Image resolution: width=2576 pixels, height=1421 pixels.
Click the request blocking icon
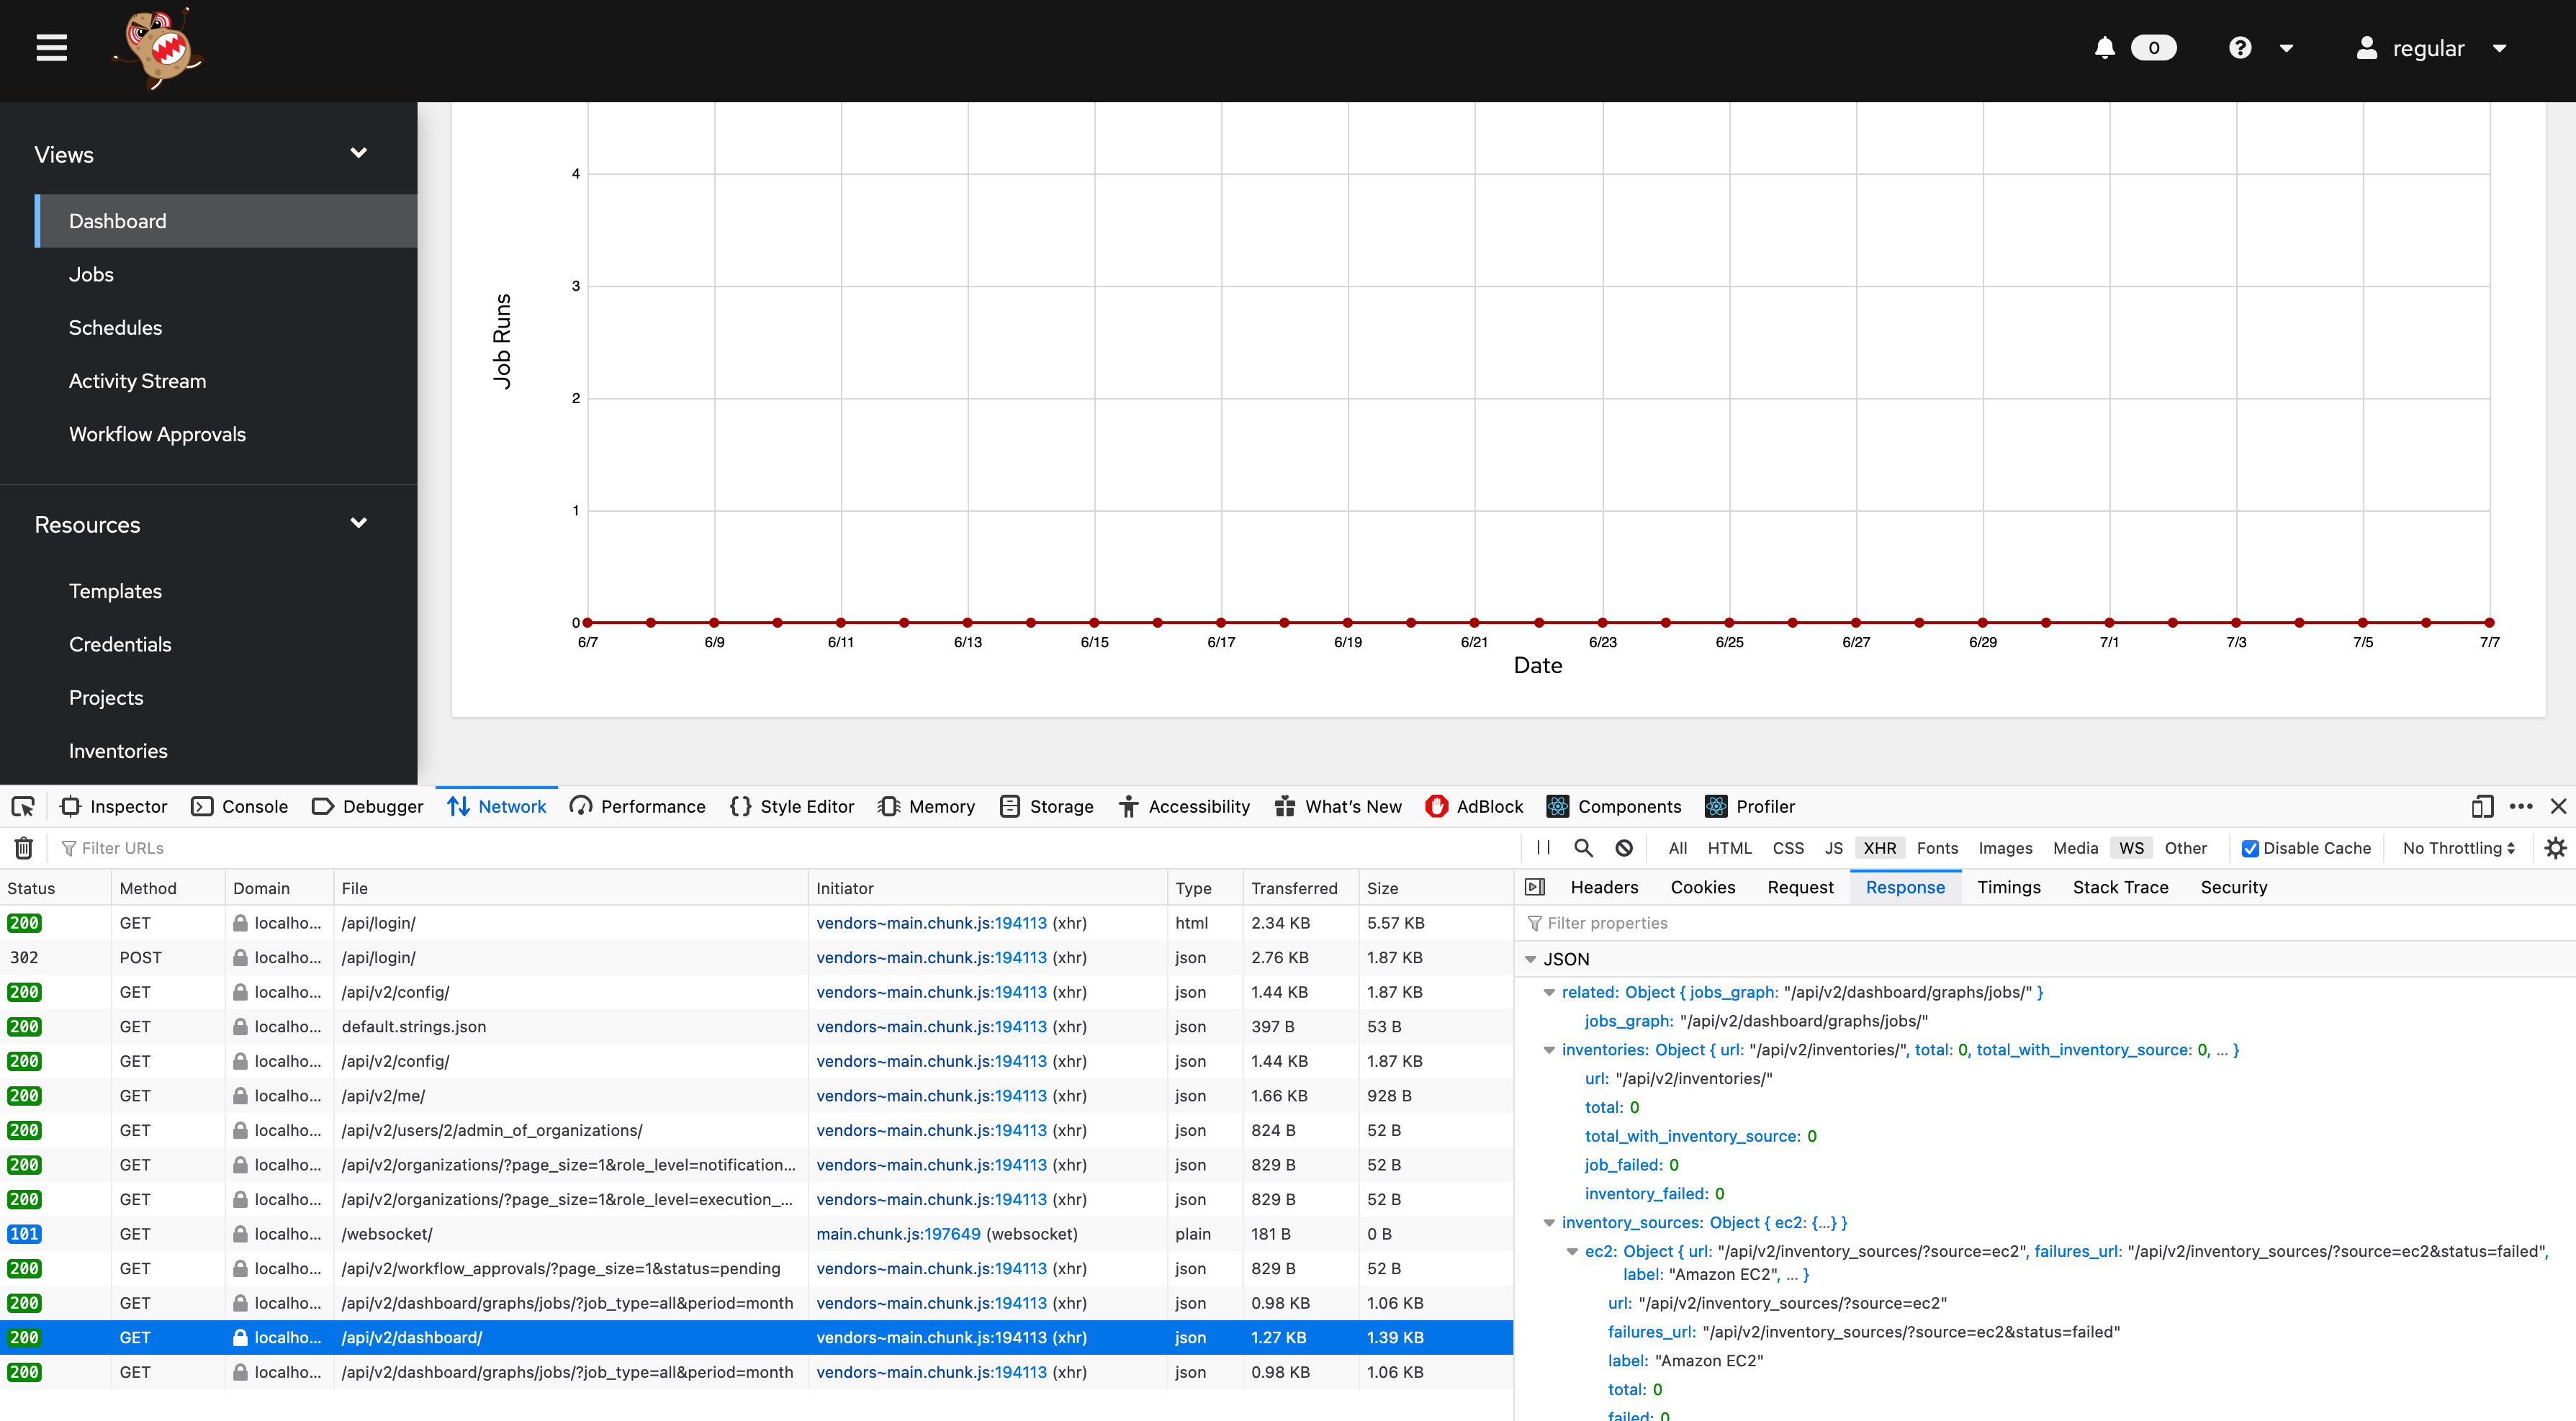pyautogui.click(x=1624, y=848)
